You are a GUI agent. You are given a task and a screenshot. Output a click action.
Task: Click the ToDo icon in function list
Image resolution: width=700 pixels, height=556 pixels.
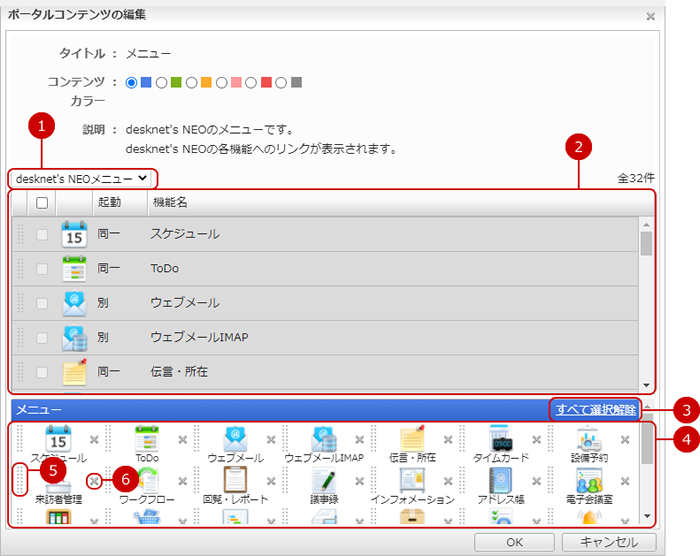coord(74,269)
